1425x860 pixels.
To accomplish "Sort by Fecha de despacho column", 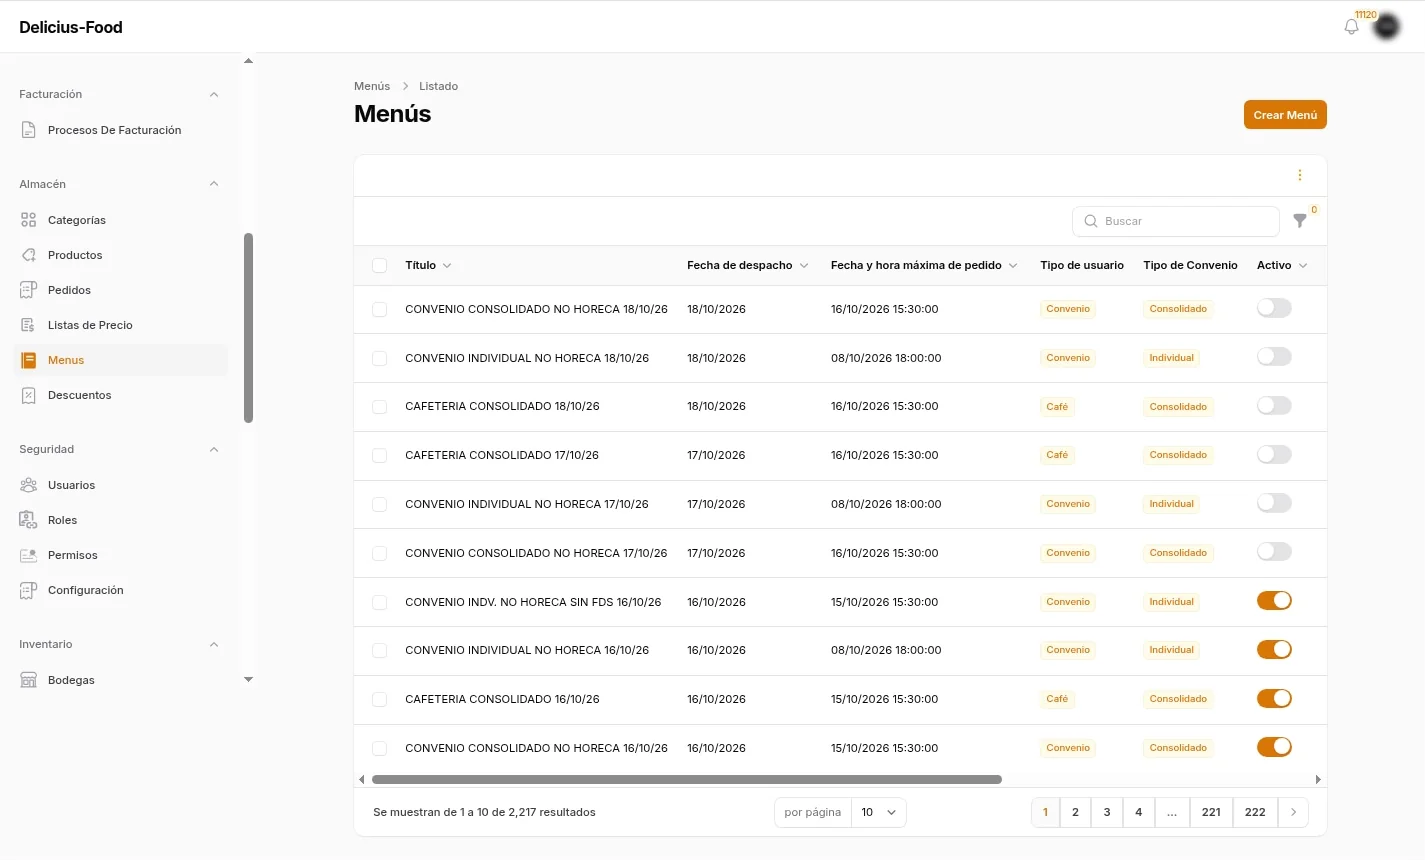I will 747,265.
